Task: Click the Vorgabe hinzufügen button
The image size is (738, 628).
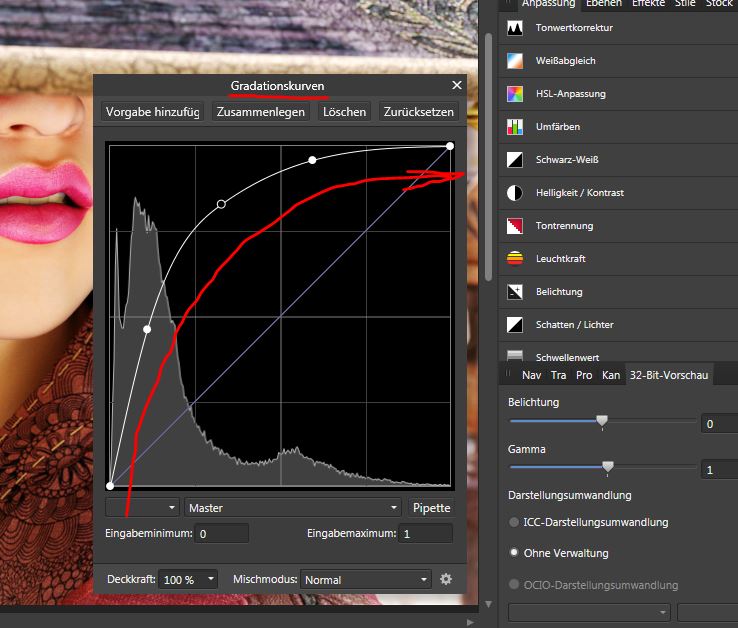Action: click(x=152, y=112)
